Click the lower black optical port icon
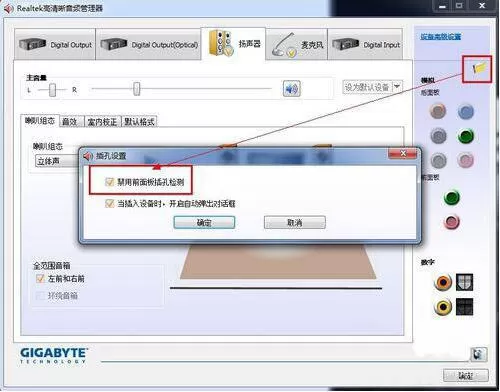 tap(464, 307)
